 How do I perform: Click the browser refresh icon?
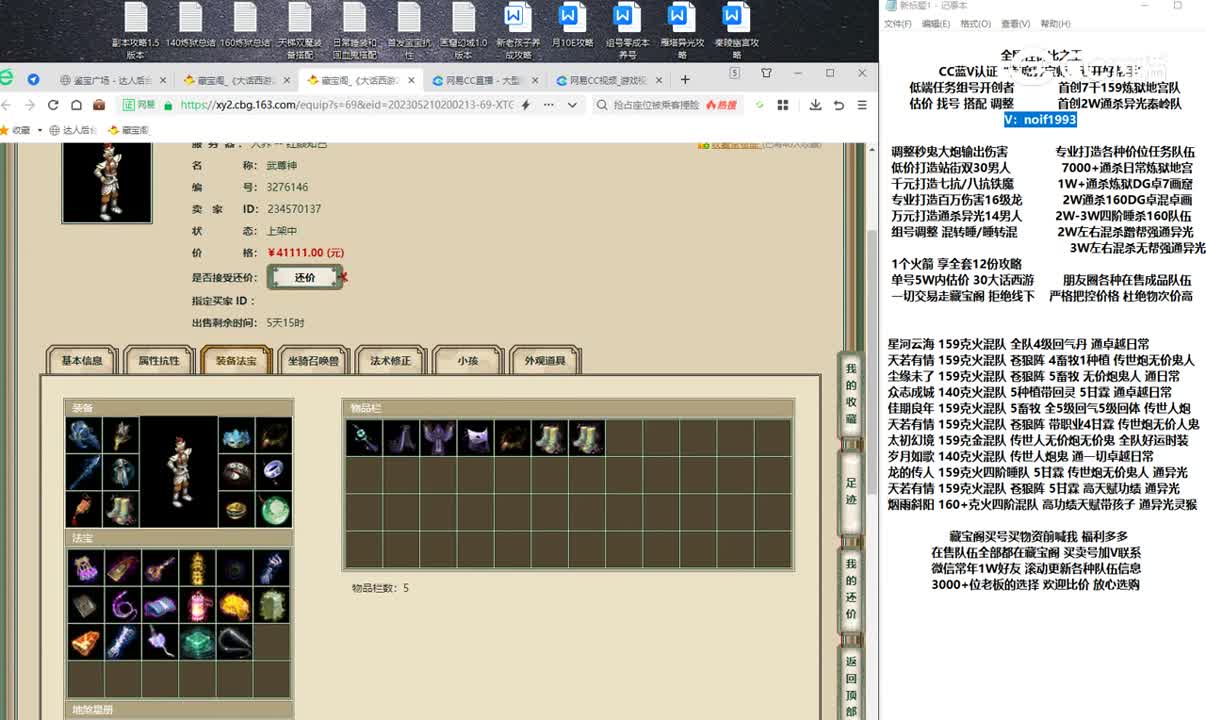tap(50, 105)
